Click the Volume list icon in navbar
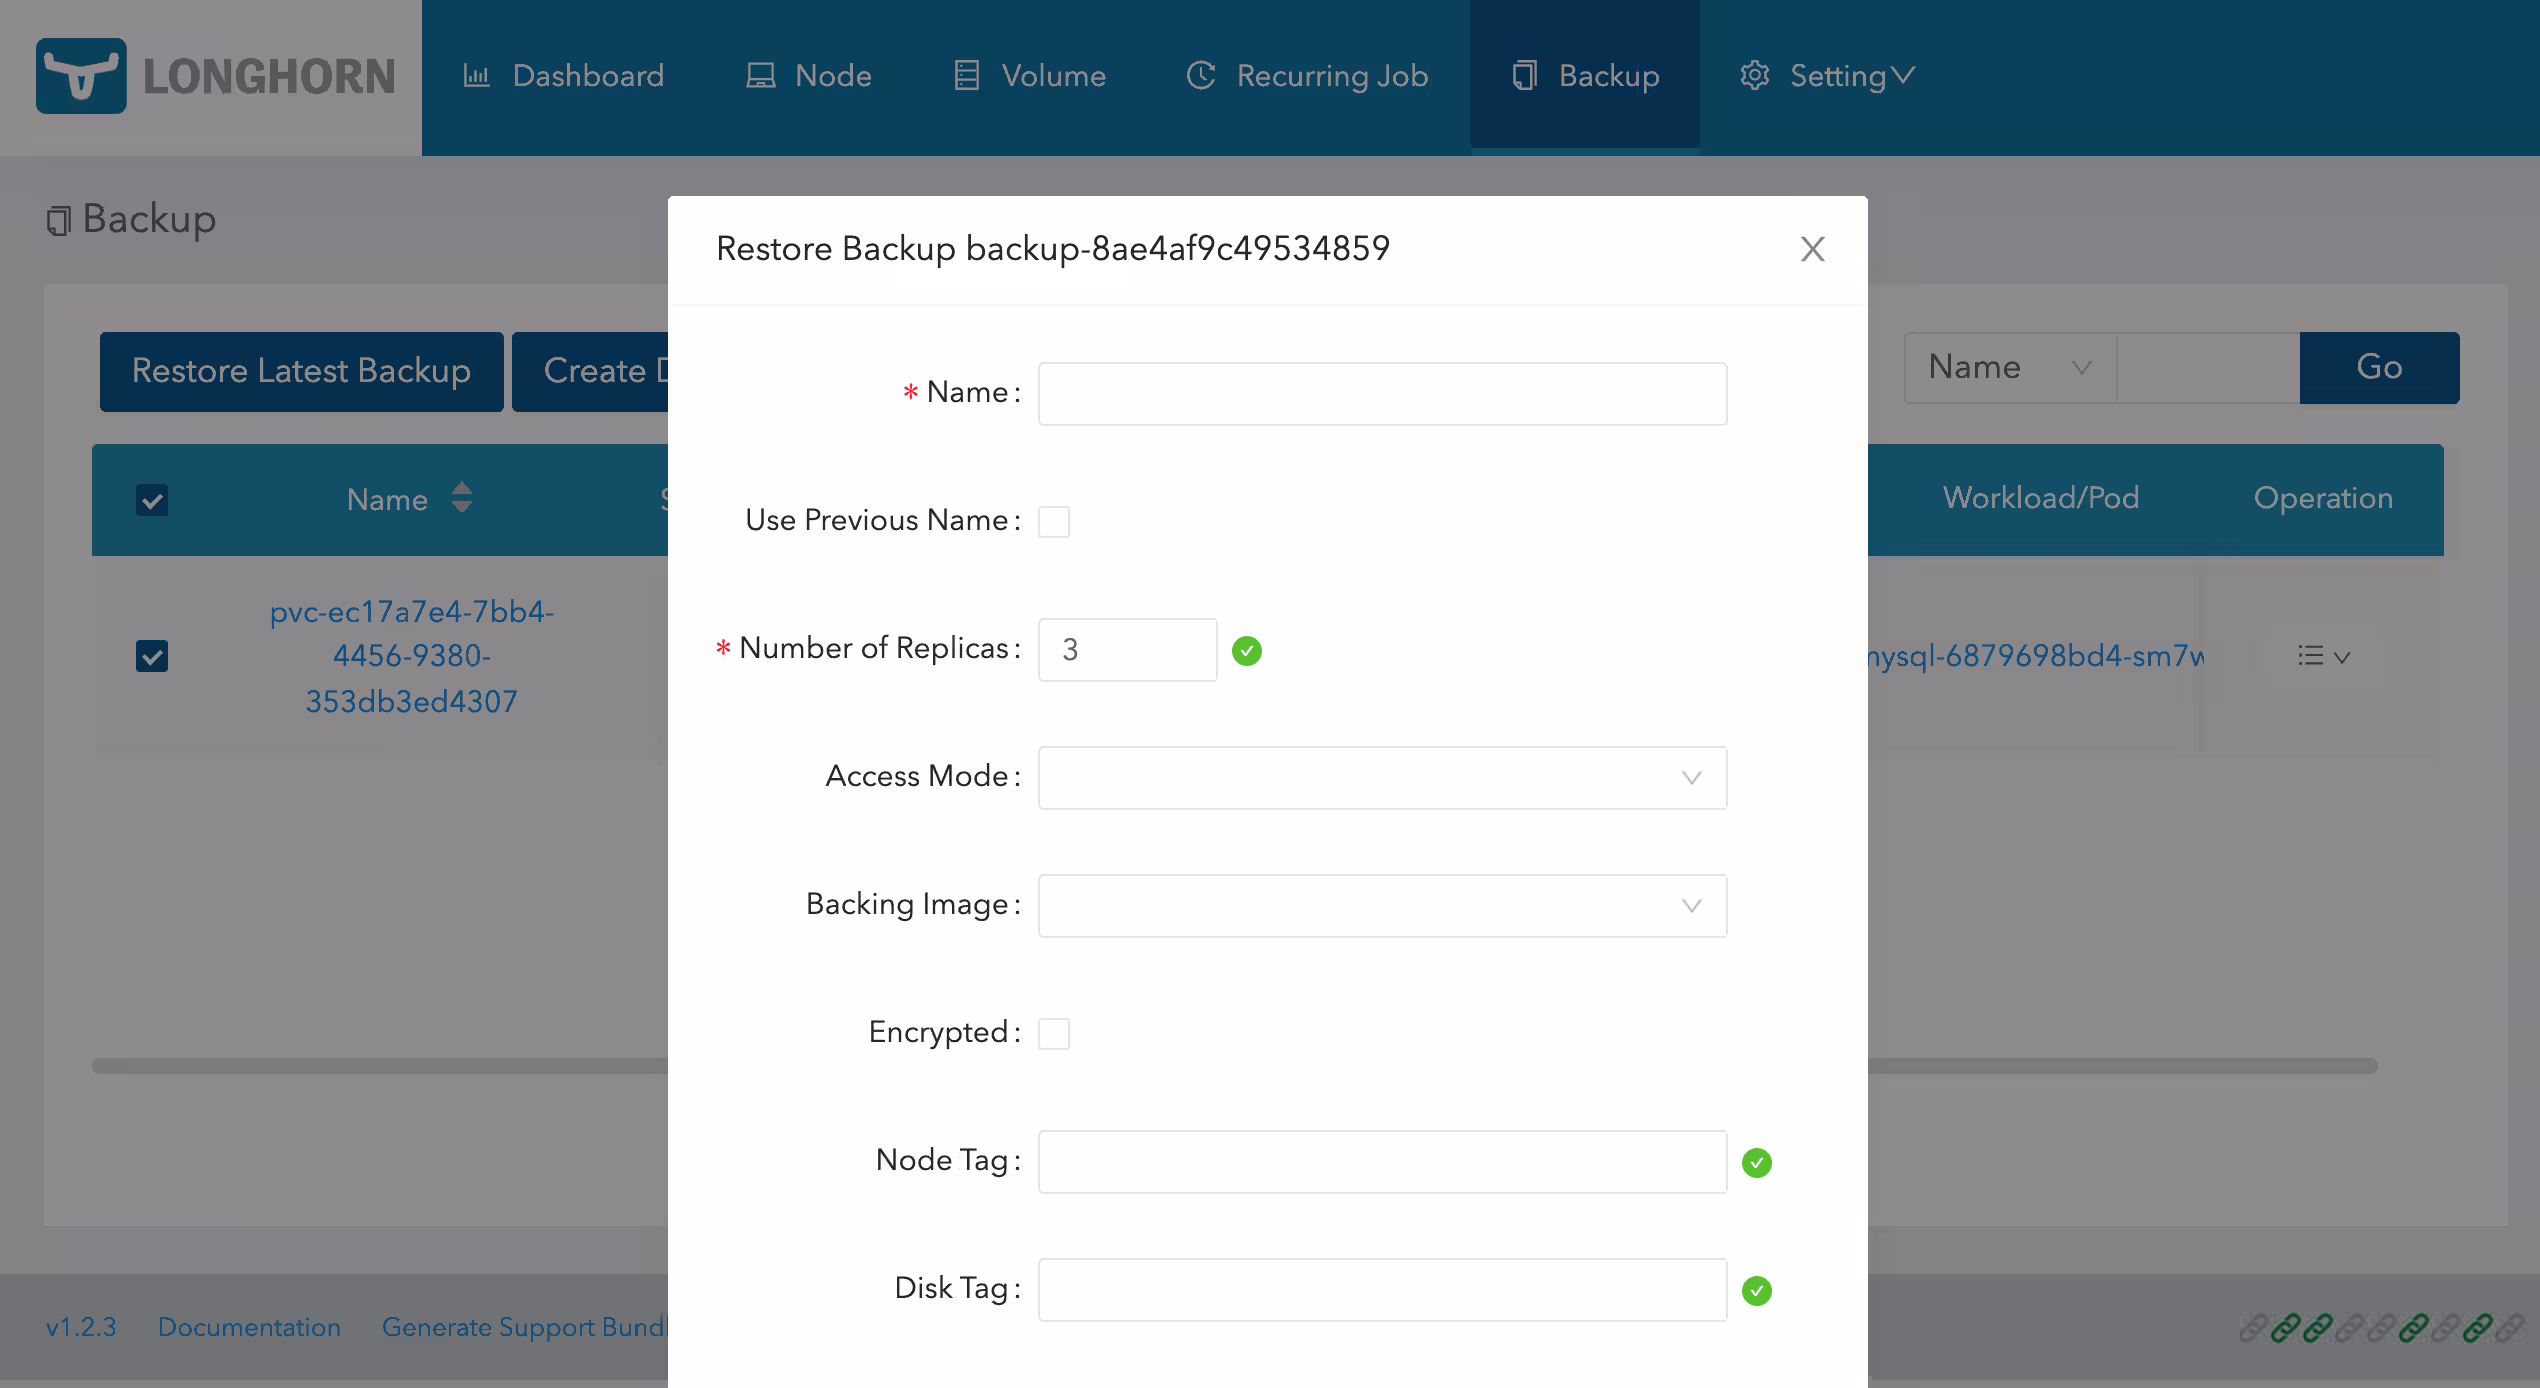This screenshot has width=2540, height=1388. (x=966, y=76)
